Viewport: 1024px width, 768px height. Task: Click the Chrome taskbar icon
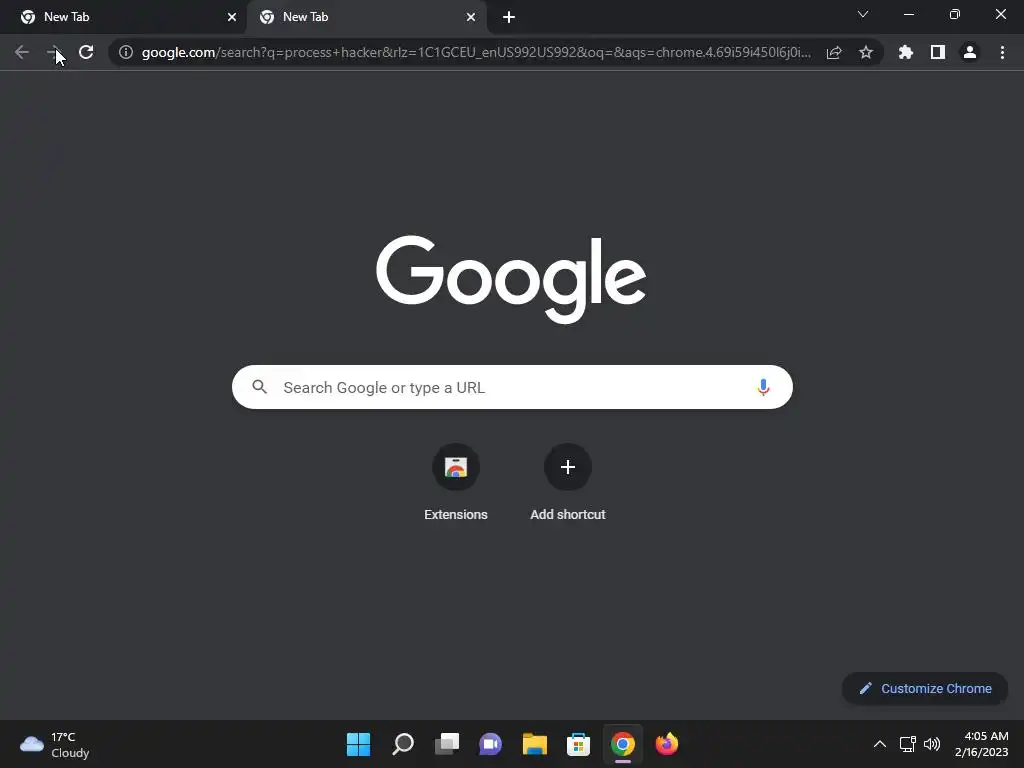click(x=622, y=744)
